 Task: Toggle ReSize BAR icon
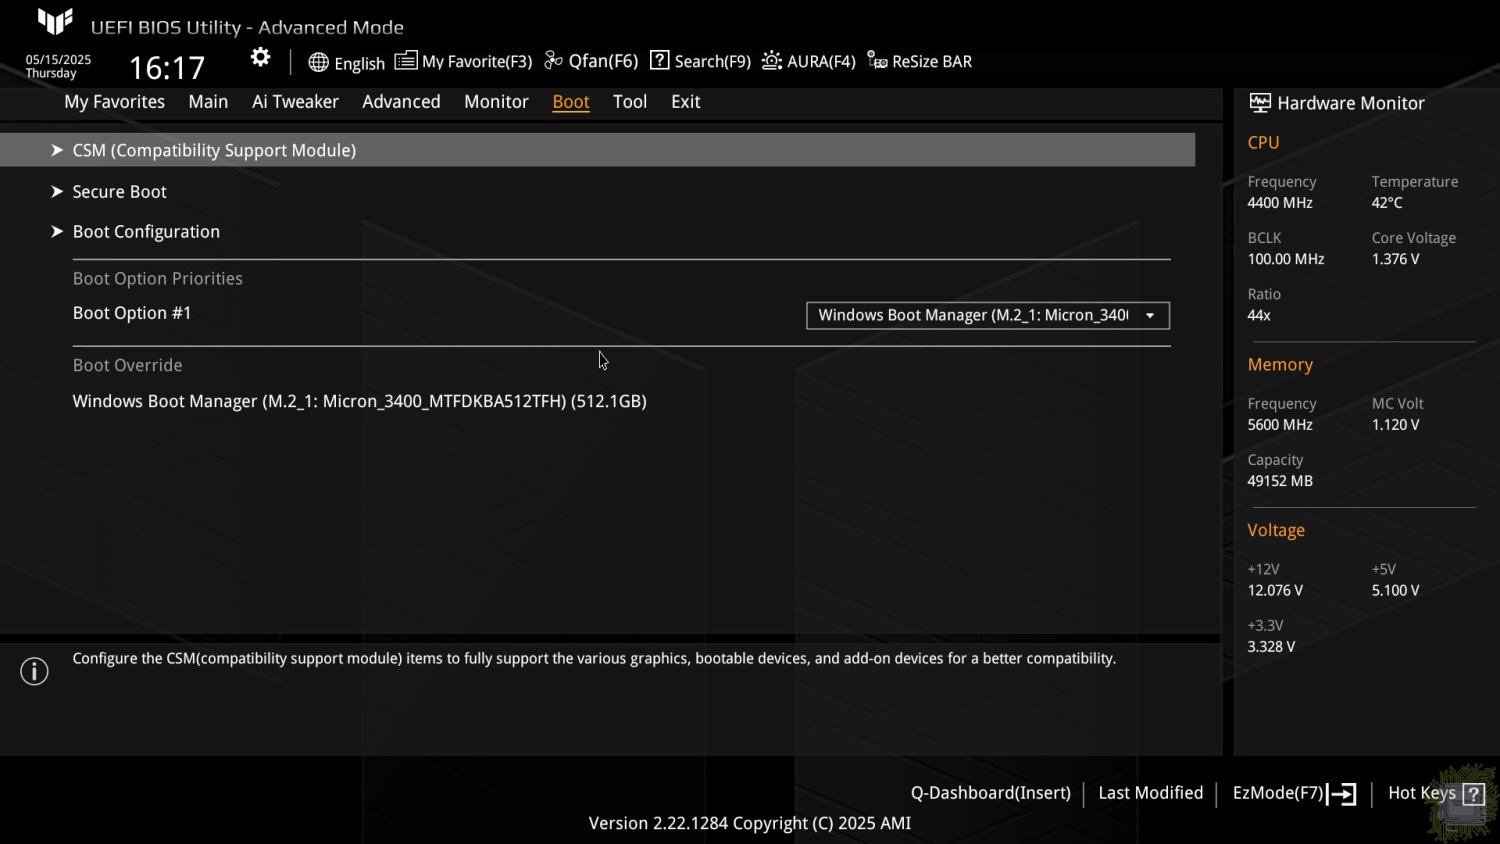point(877,61)
